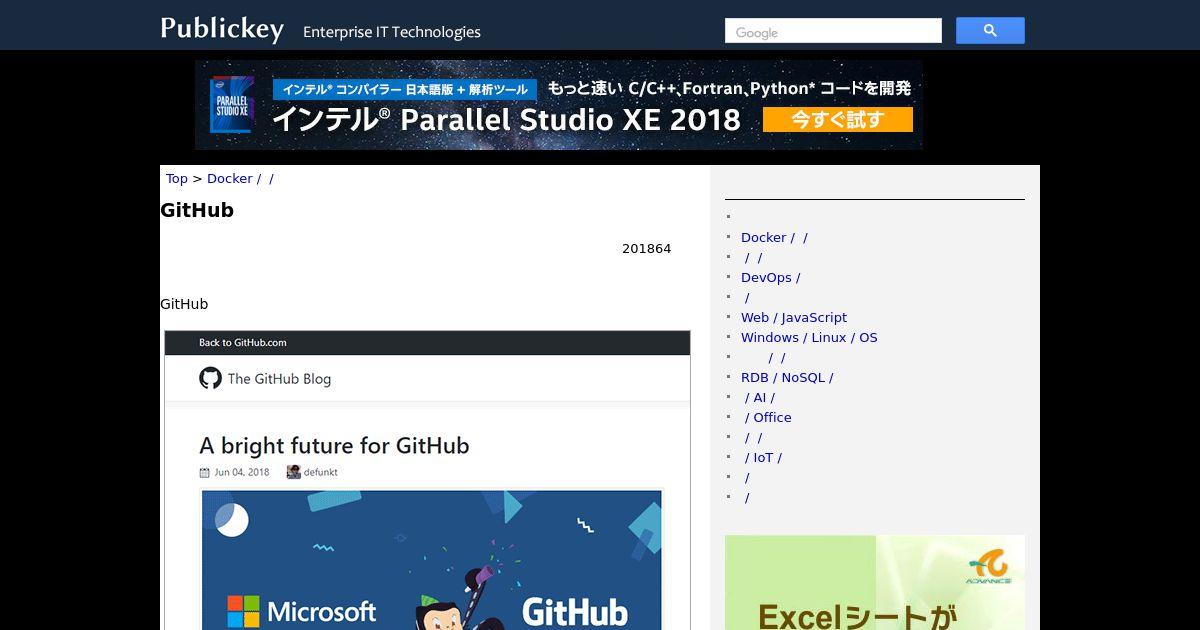This screenshot has width=1200, height=630.
Task: Click the Advance logo in sidebar ad
Action: (x=988, y=567)
